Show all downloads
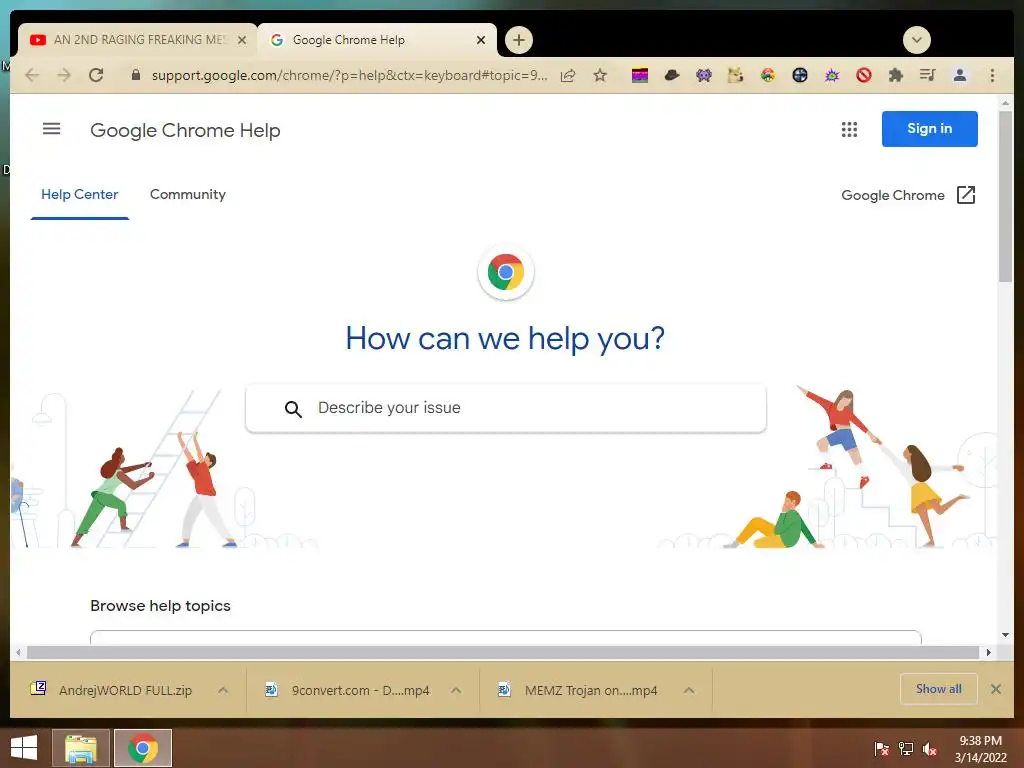Screen dimensions: 1024x768 (x=938, y=689)
